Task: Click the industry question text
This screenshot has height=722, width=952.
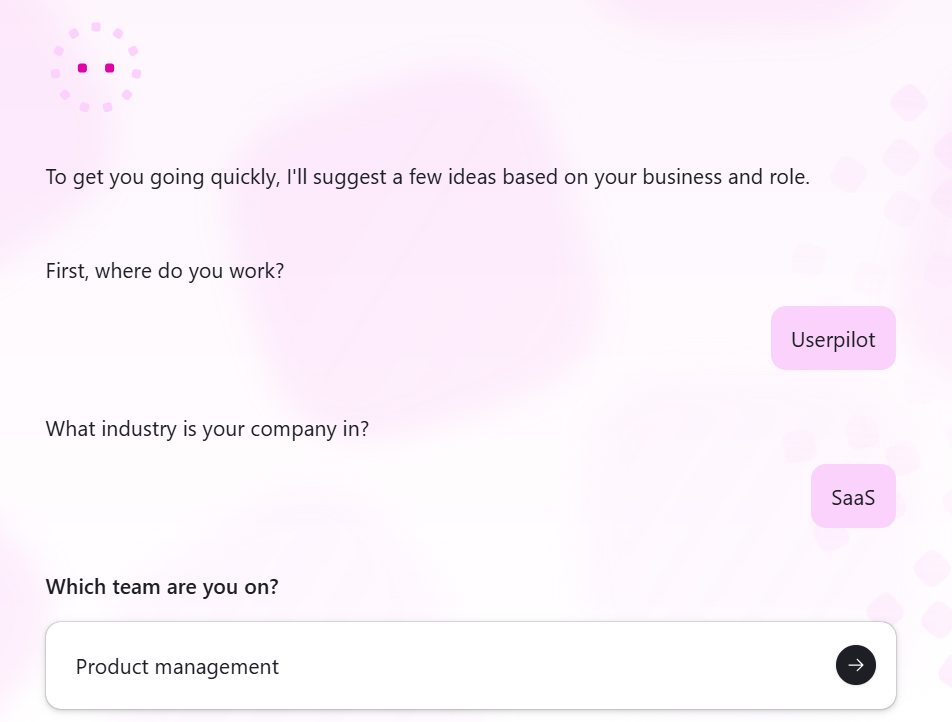Action: pyautogui.click(x=207, y=428)
